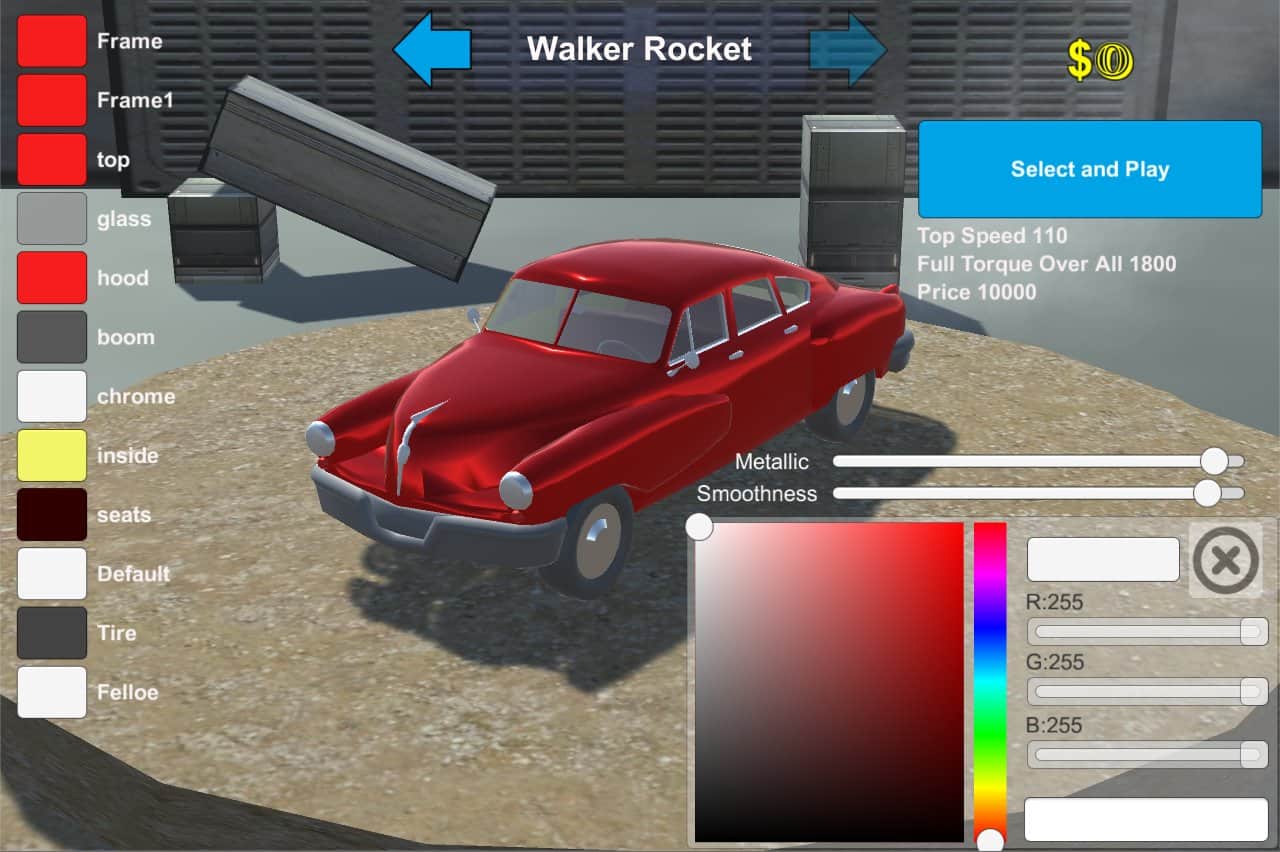Click the left arrow to view previous car

coord(432,47)
